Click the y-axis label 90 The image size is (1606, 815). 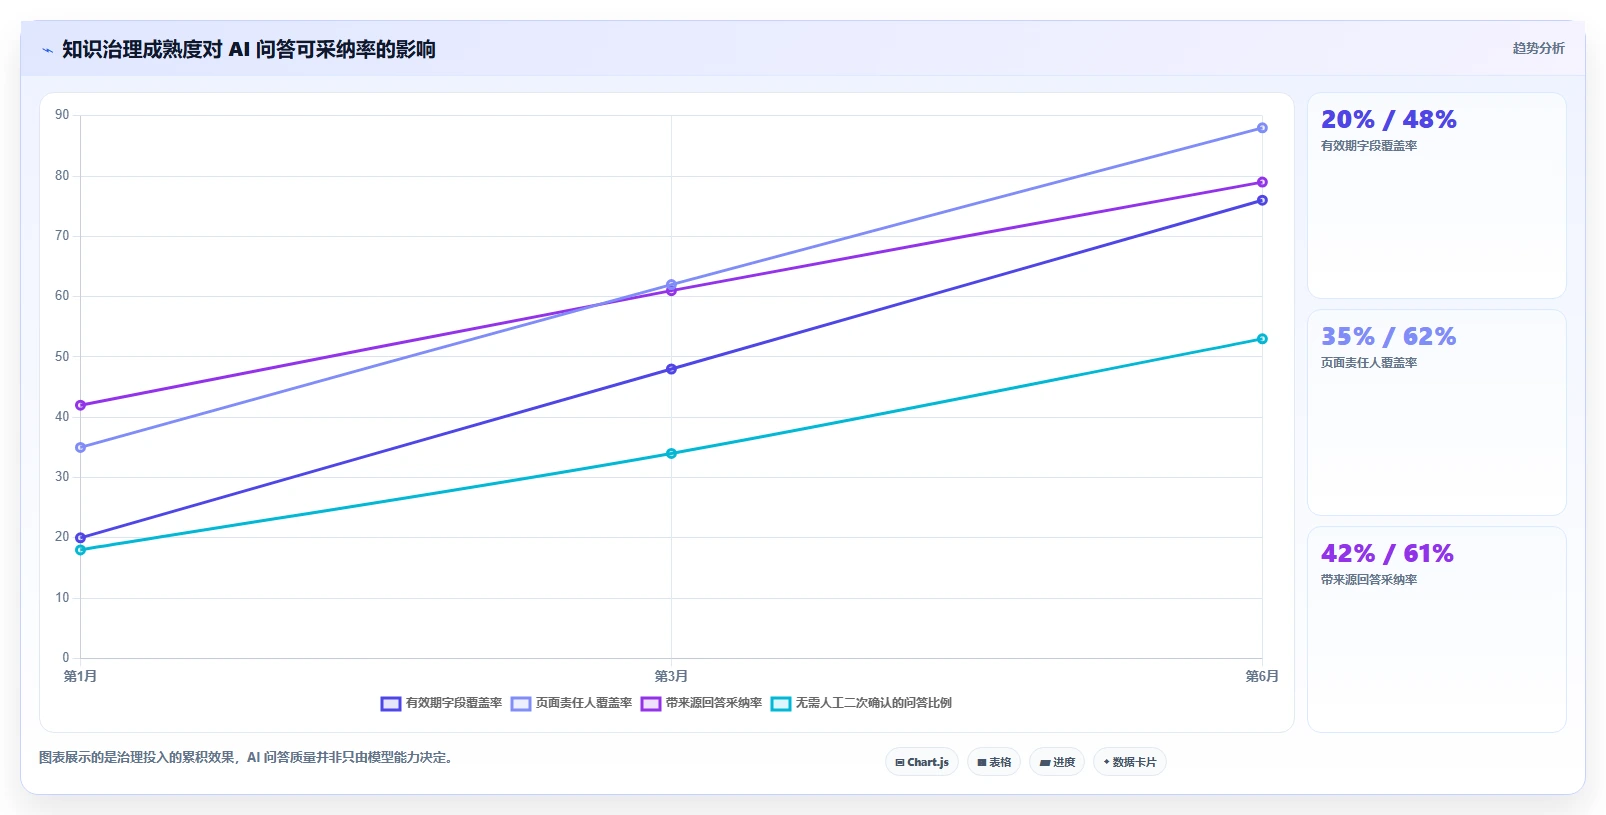tap(62, 115)
